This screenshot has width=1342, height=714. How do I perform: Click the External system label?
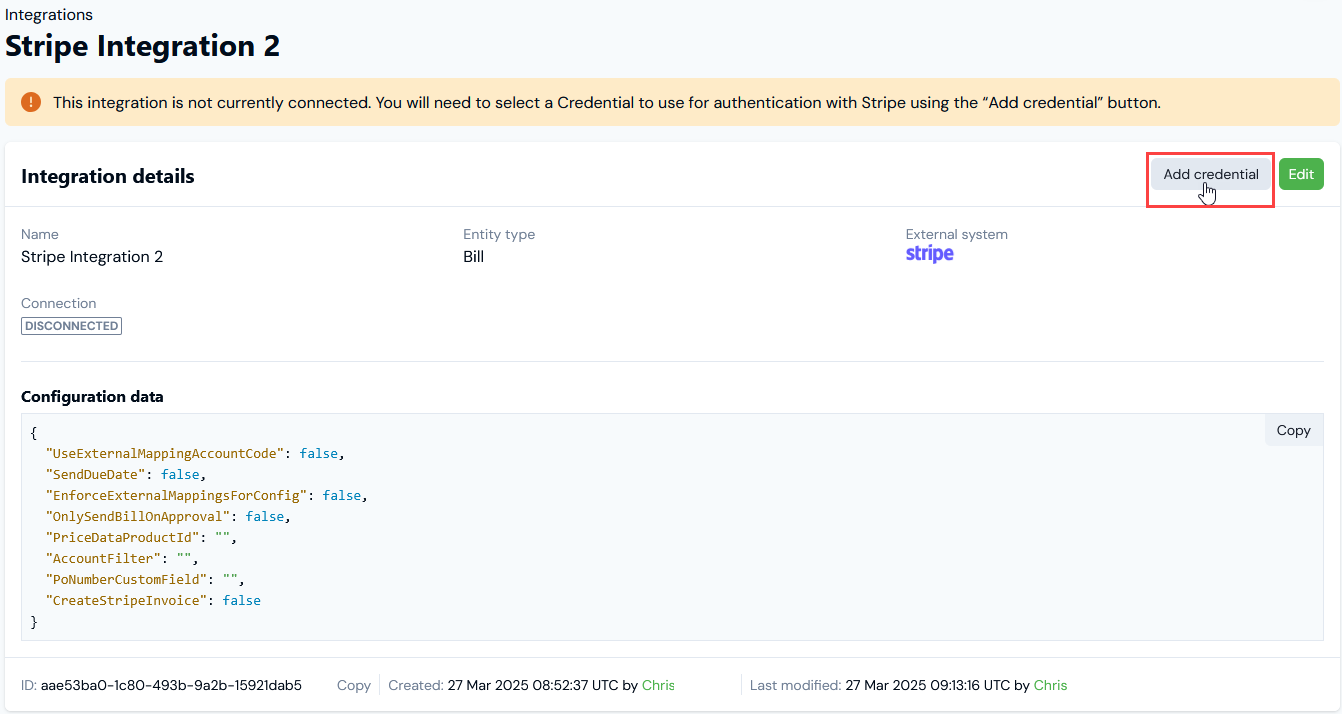click(x=957, y=234)
